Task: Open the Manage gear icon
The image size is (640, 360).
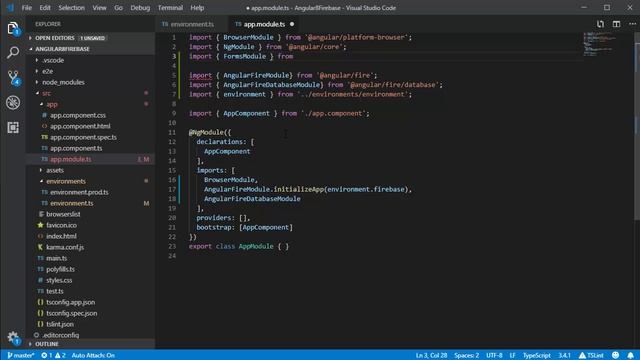Action: (13, 338)
